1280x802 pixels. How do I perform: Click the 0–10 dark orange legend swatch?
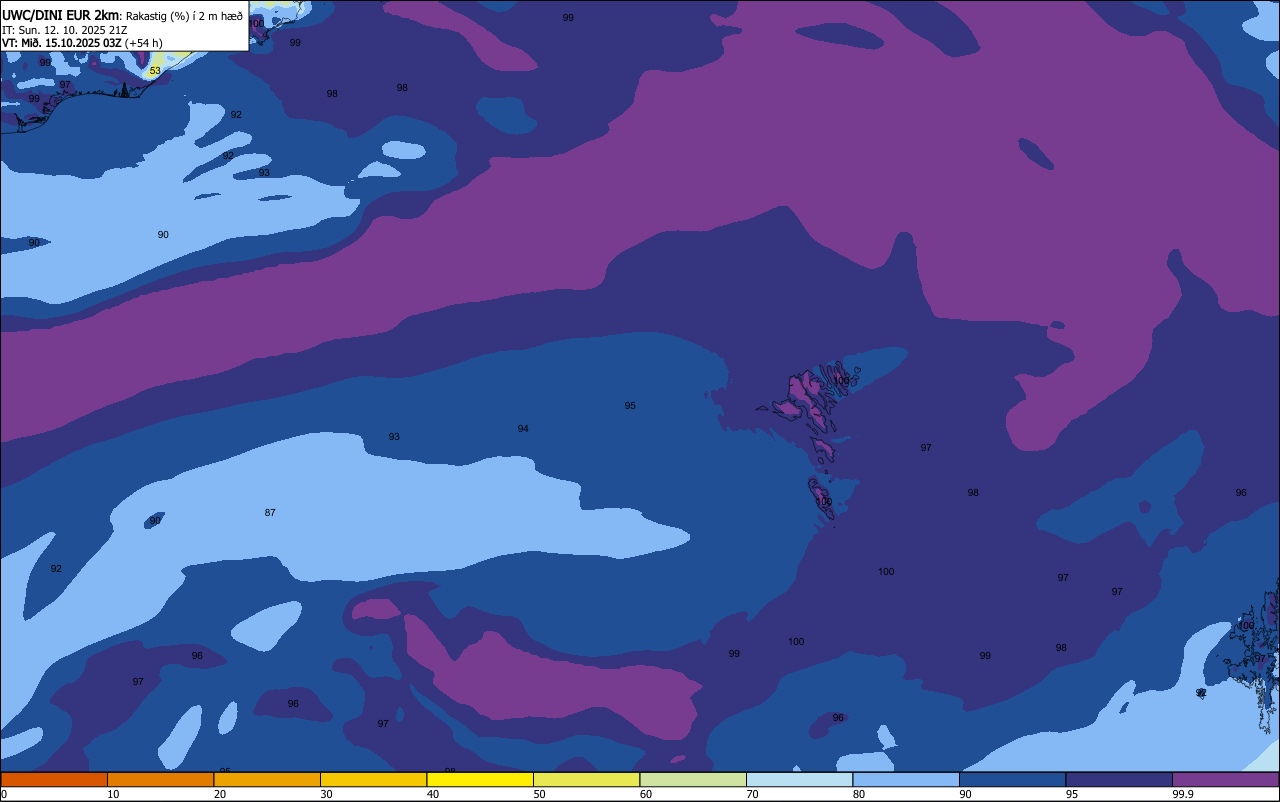click(x=54, y=779)
